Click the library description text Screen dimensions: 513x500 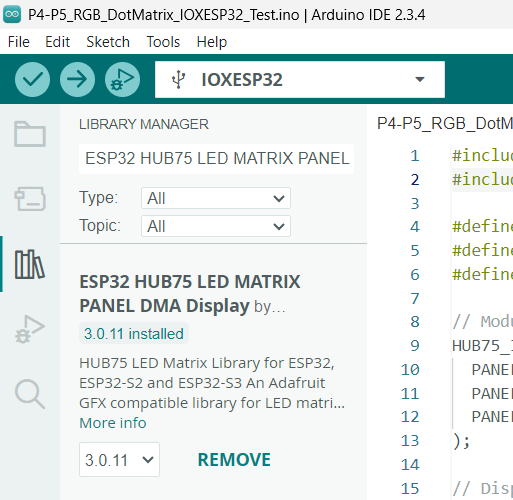pos(212,383)
